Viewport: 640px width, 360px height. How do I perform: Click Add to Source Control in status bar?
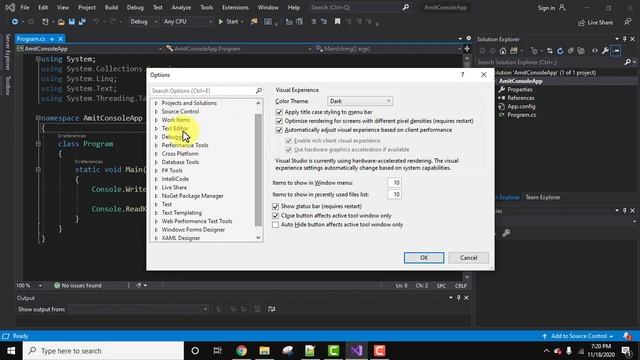tap(578, 336)
